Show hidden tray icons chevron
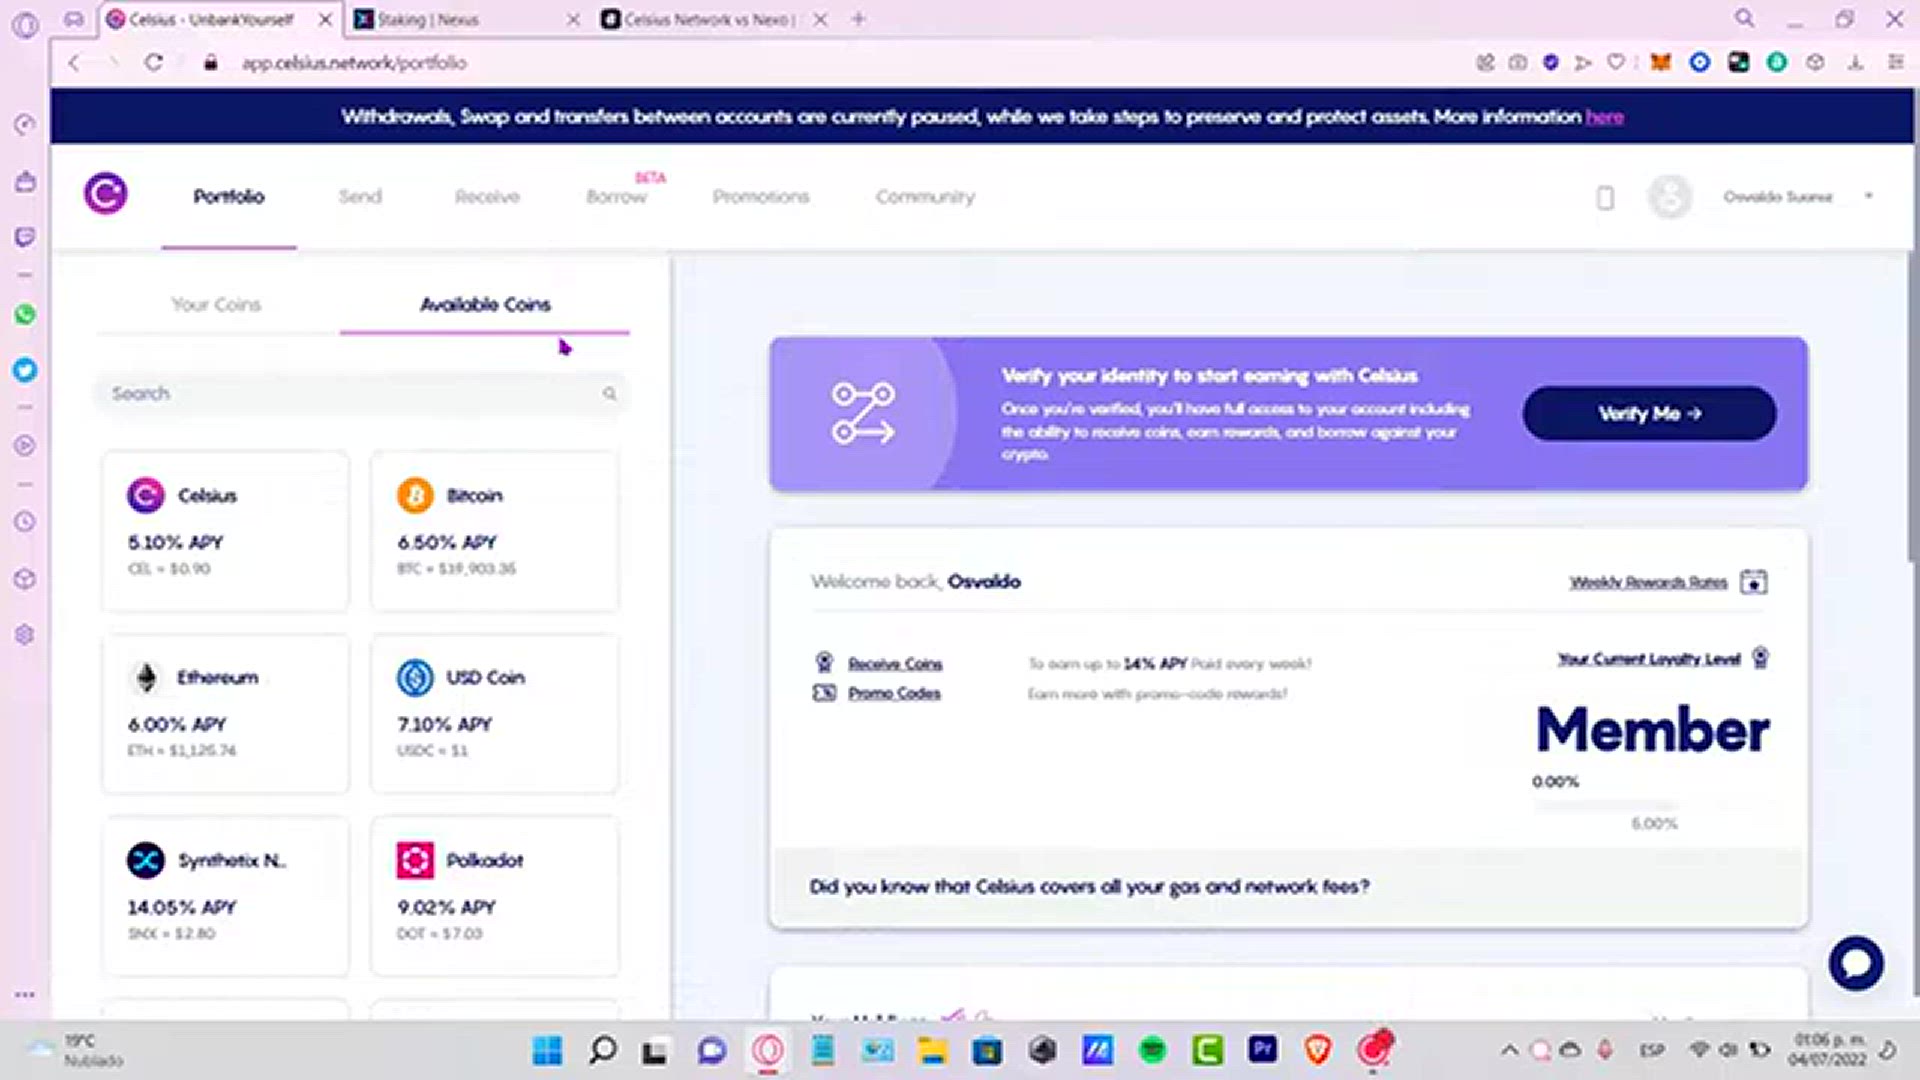Screen dimensions: 1920x1080 coord(1509,1050)
